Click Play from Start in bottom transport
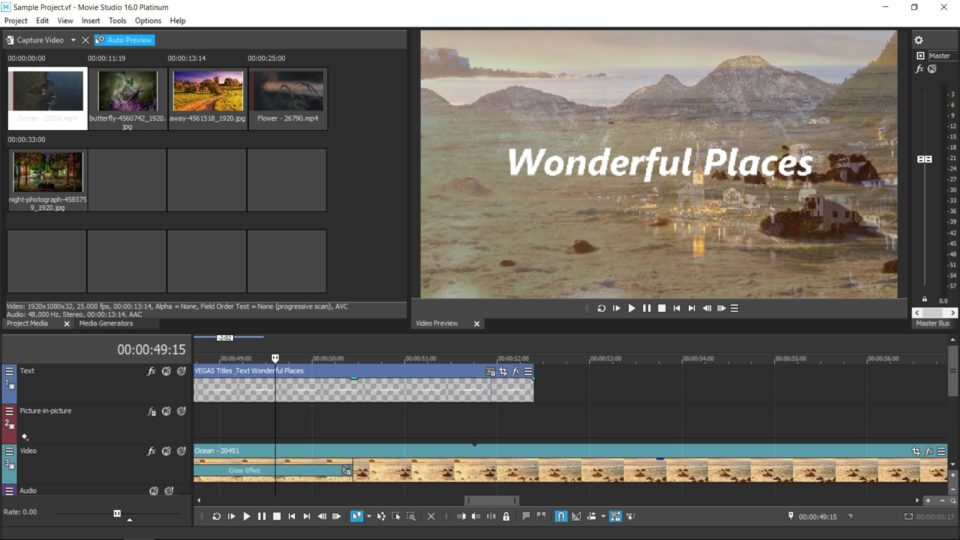The image size is (960, 540). 231,517
